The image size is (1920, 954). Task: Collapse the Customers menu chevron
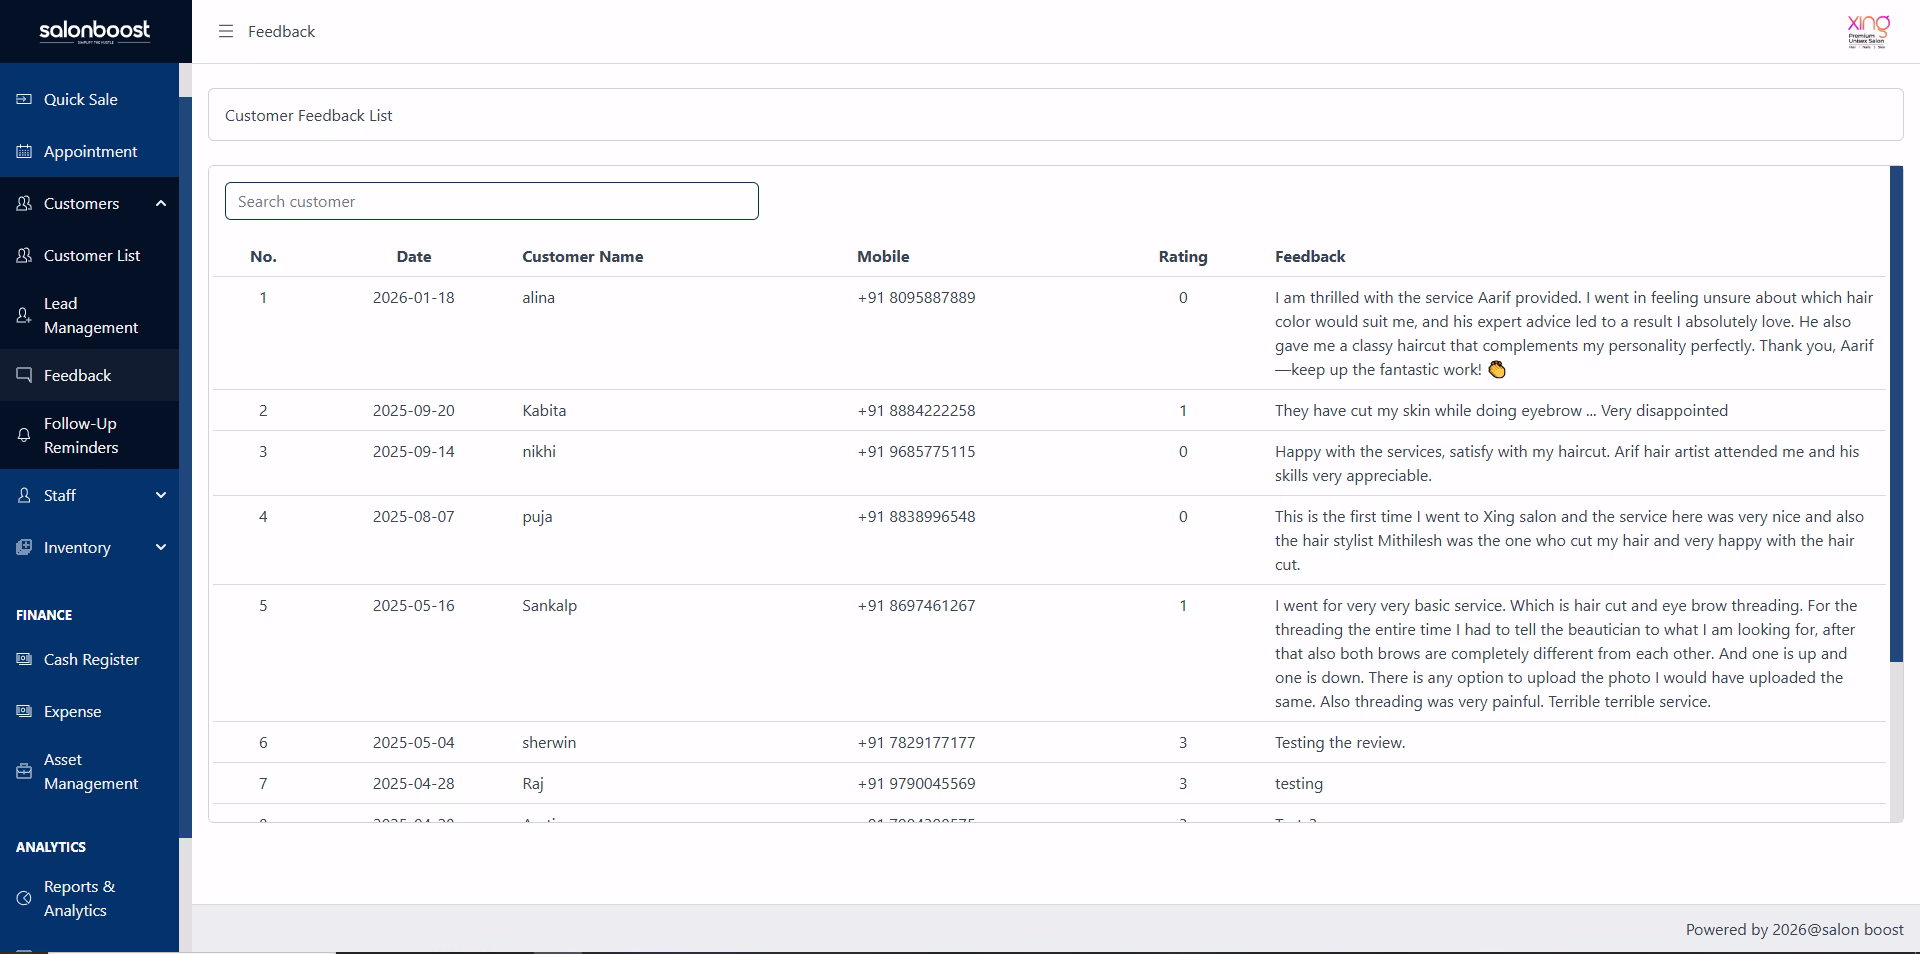(x=161, y=203)
